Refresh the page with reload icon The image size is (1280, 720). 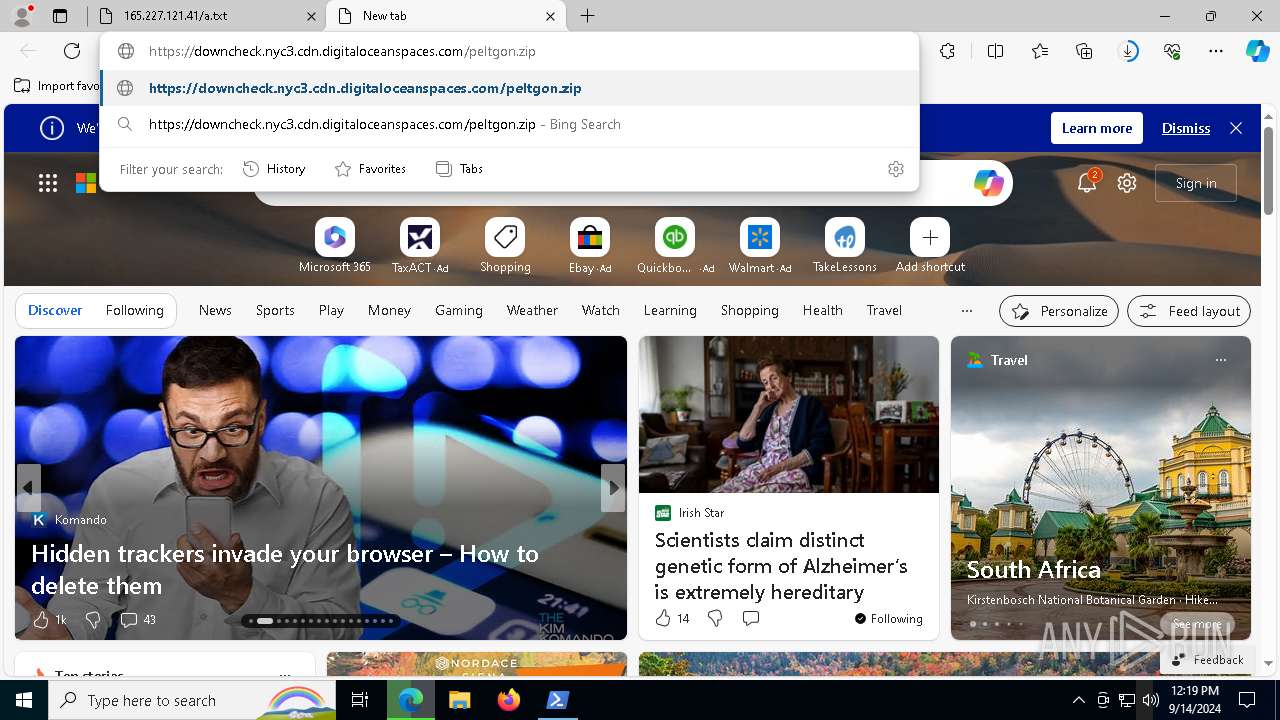point(72,51)
